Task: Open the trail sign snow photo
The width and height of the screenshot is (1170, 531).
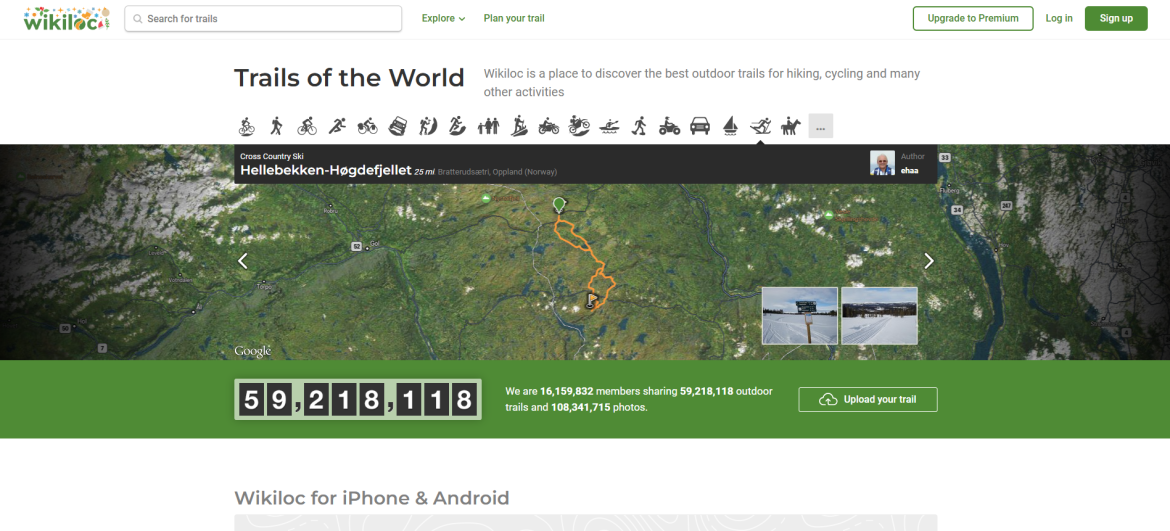Action: tap(799, 315)
